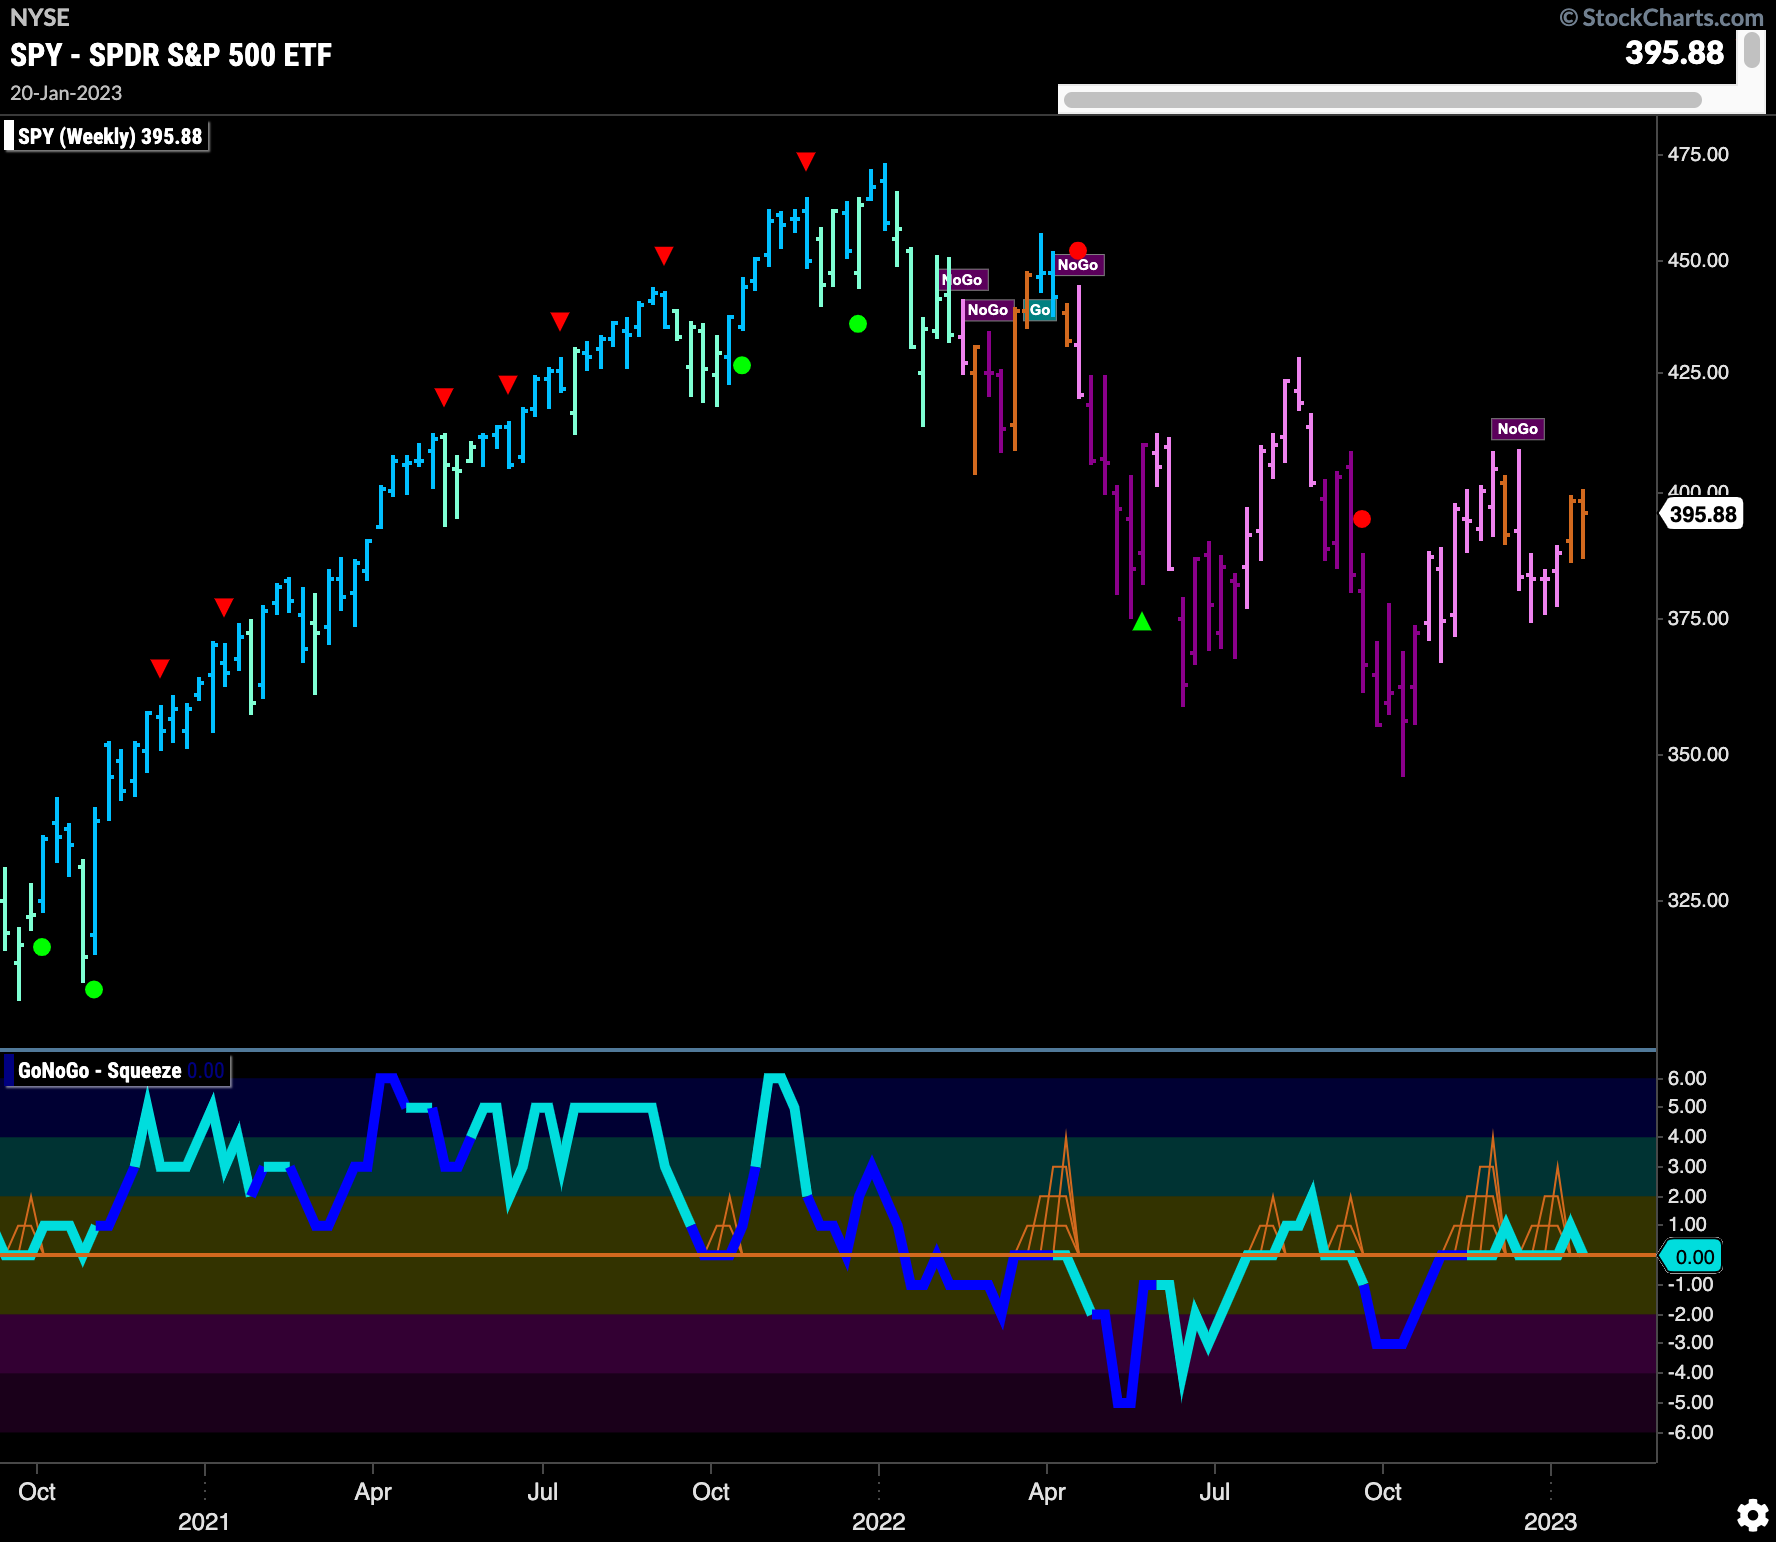Click the green dot marker near December 2021

[858, 324]
